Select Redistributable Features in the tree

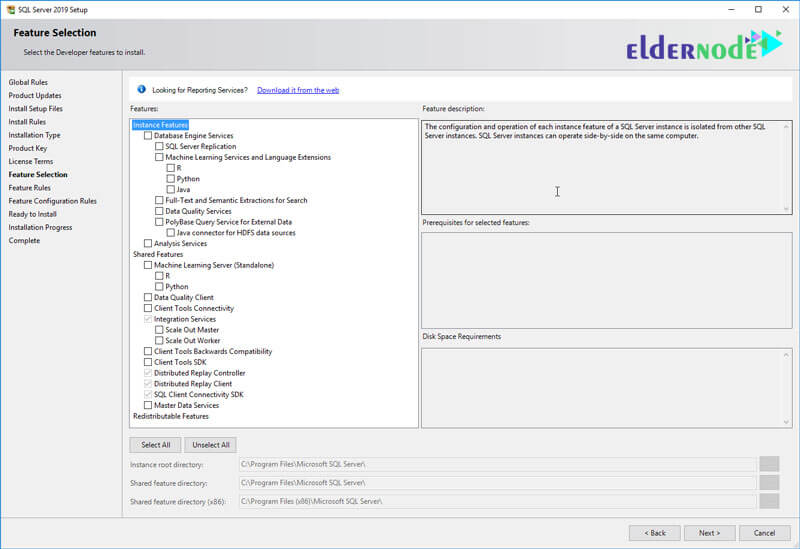tap(171, 416)
